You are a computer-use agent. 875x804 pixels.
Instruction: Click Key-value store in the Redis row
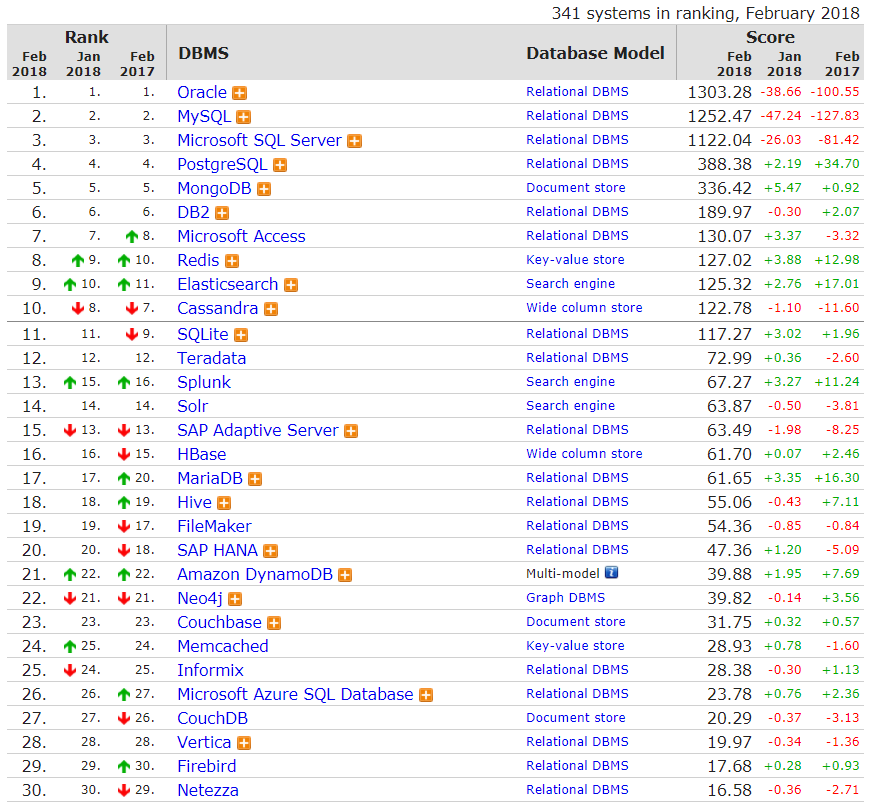point(575,259)
